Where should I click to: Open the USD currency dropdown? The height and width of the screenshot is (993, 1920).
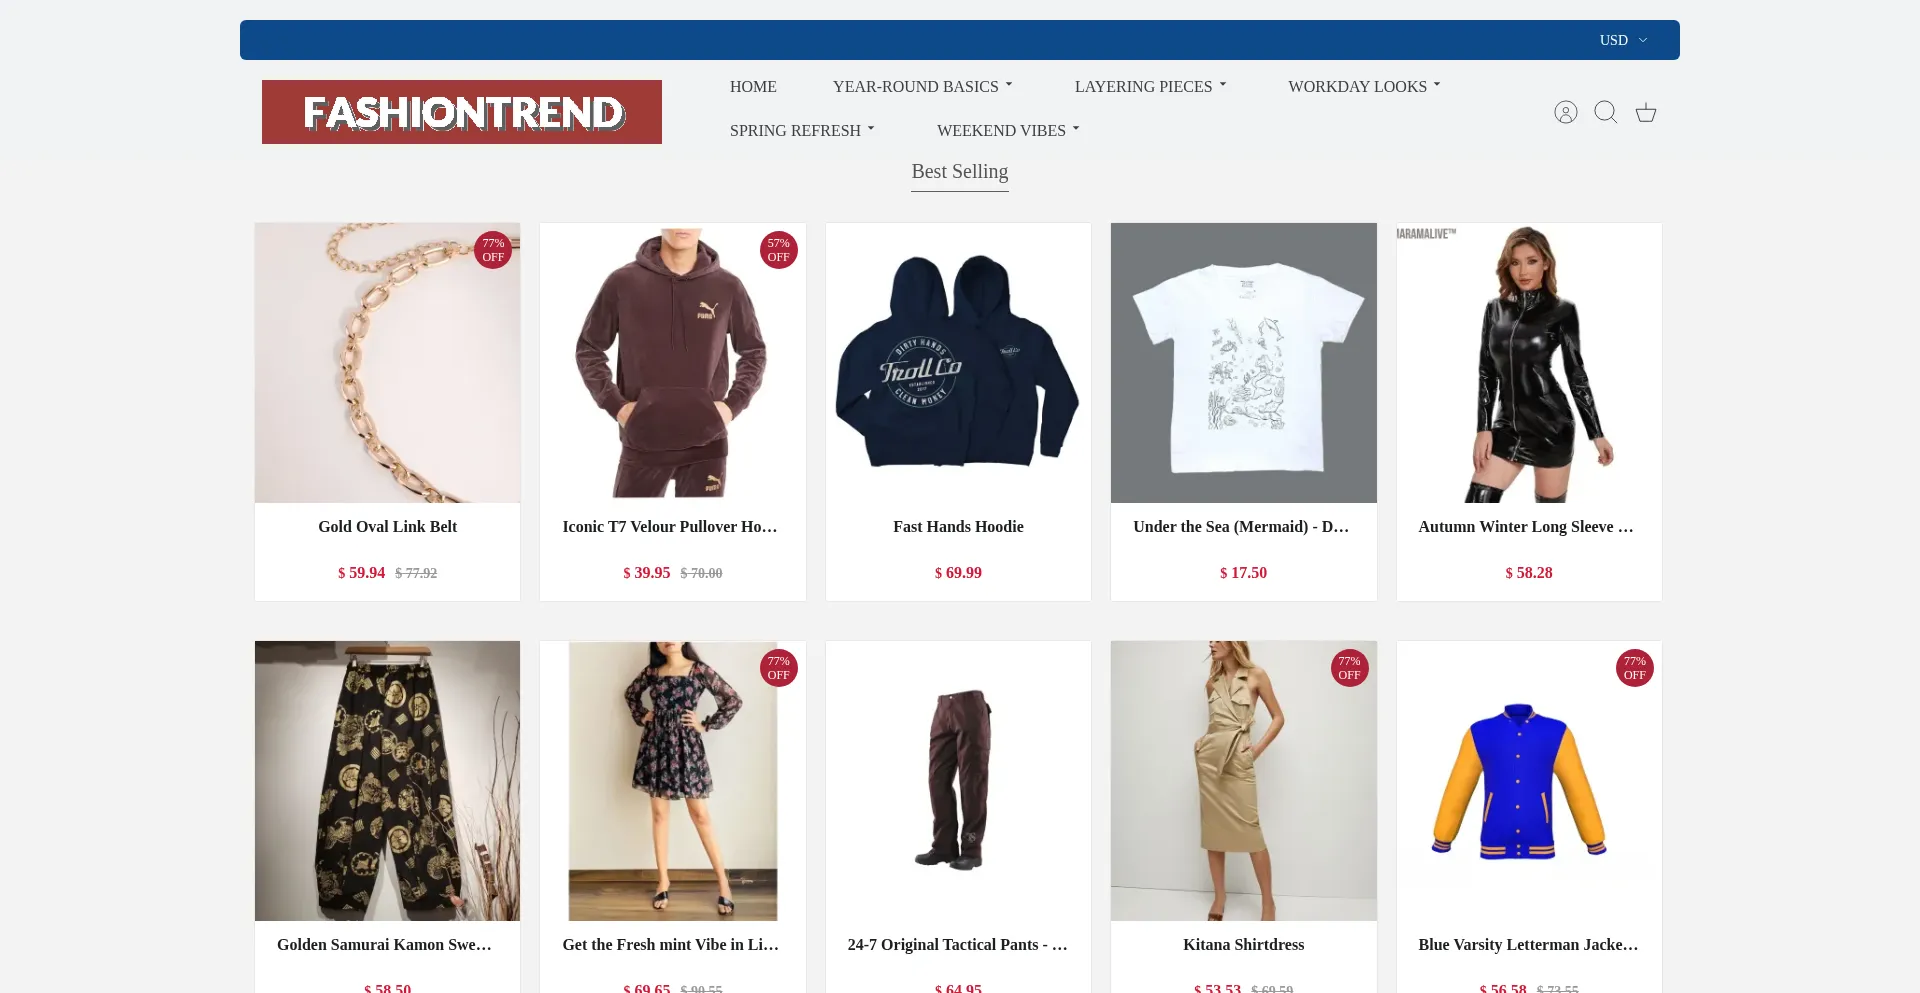(x=1623, y=40)
